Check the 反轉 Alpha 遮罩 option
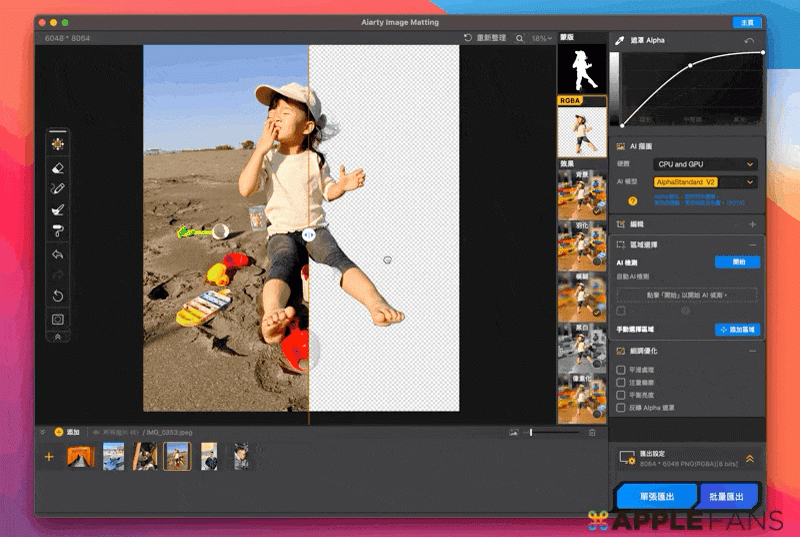Viewport: 800px width, 537px height. click(621, 408)
